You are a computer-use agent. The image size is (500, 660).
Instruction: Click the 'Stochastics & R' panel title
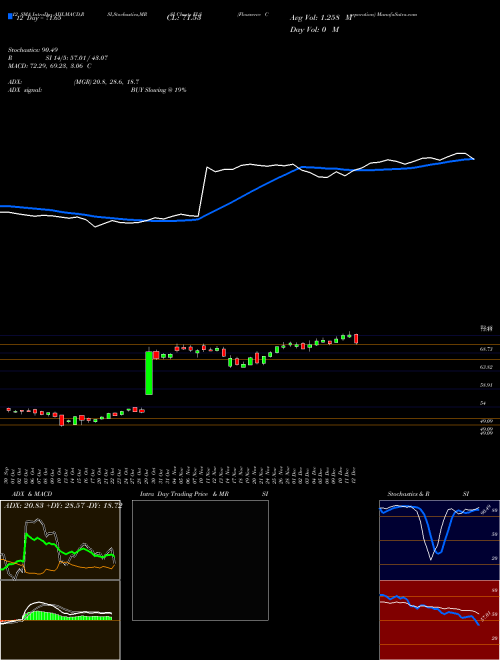pos(409,494)
